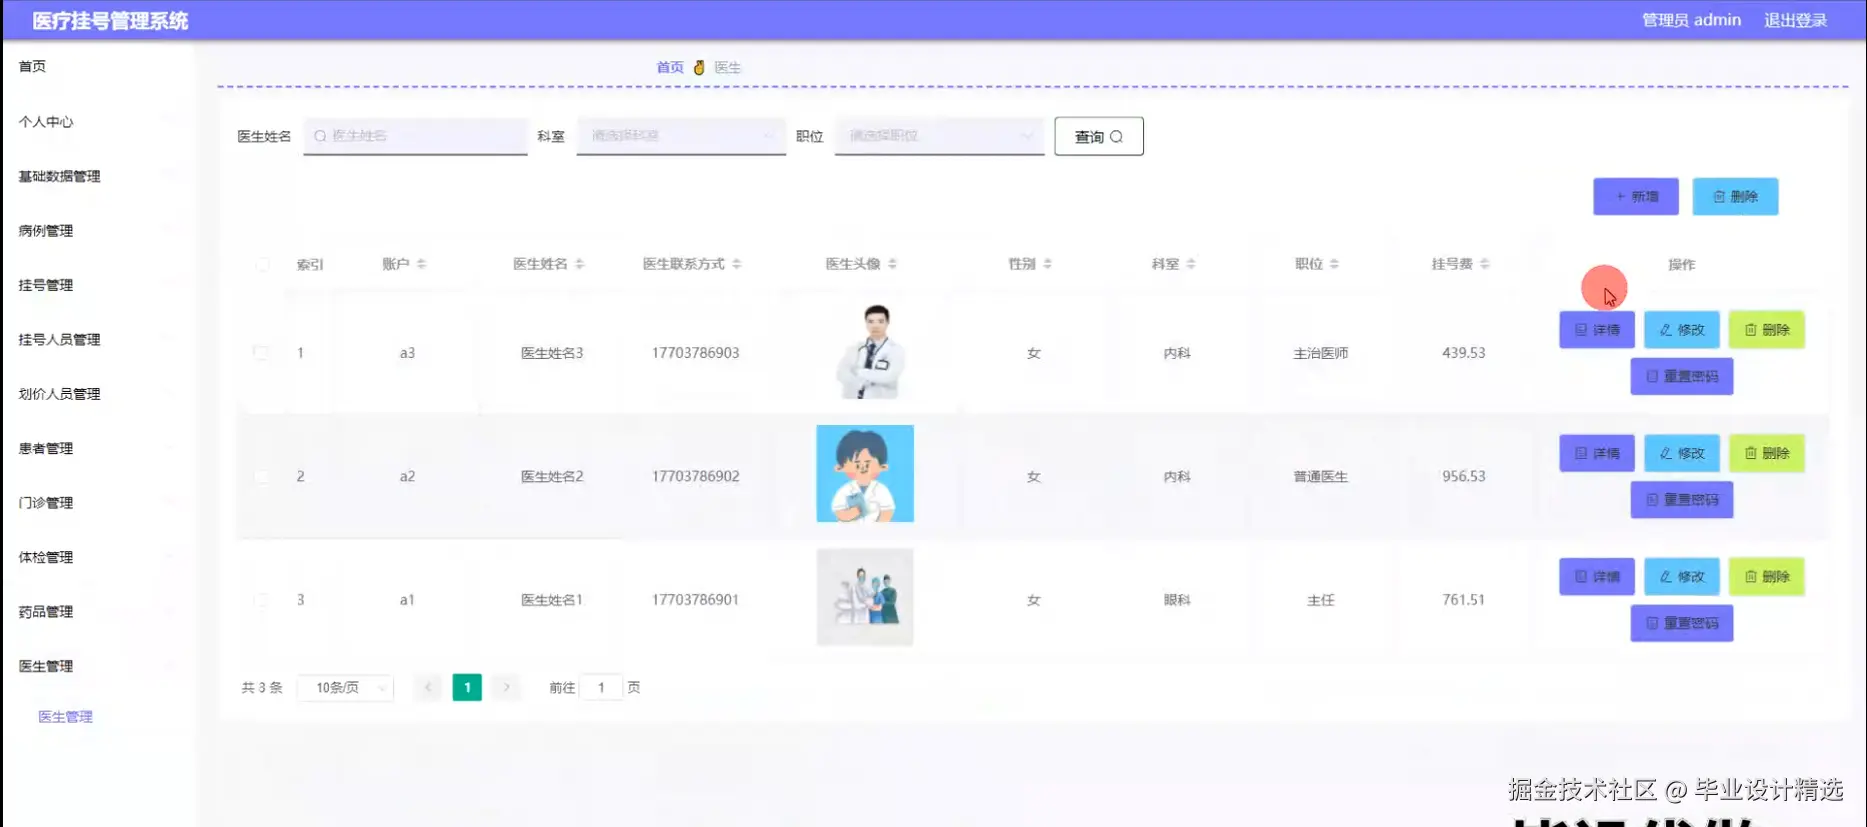This screenshot has height=827, width=1867.
Task: Click the search magnifier in 查询 button
Action: tap(1116, 137)
